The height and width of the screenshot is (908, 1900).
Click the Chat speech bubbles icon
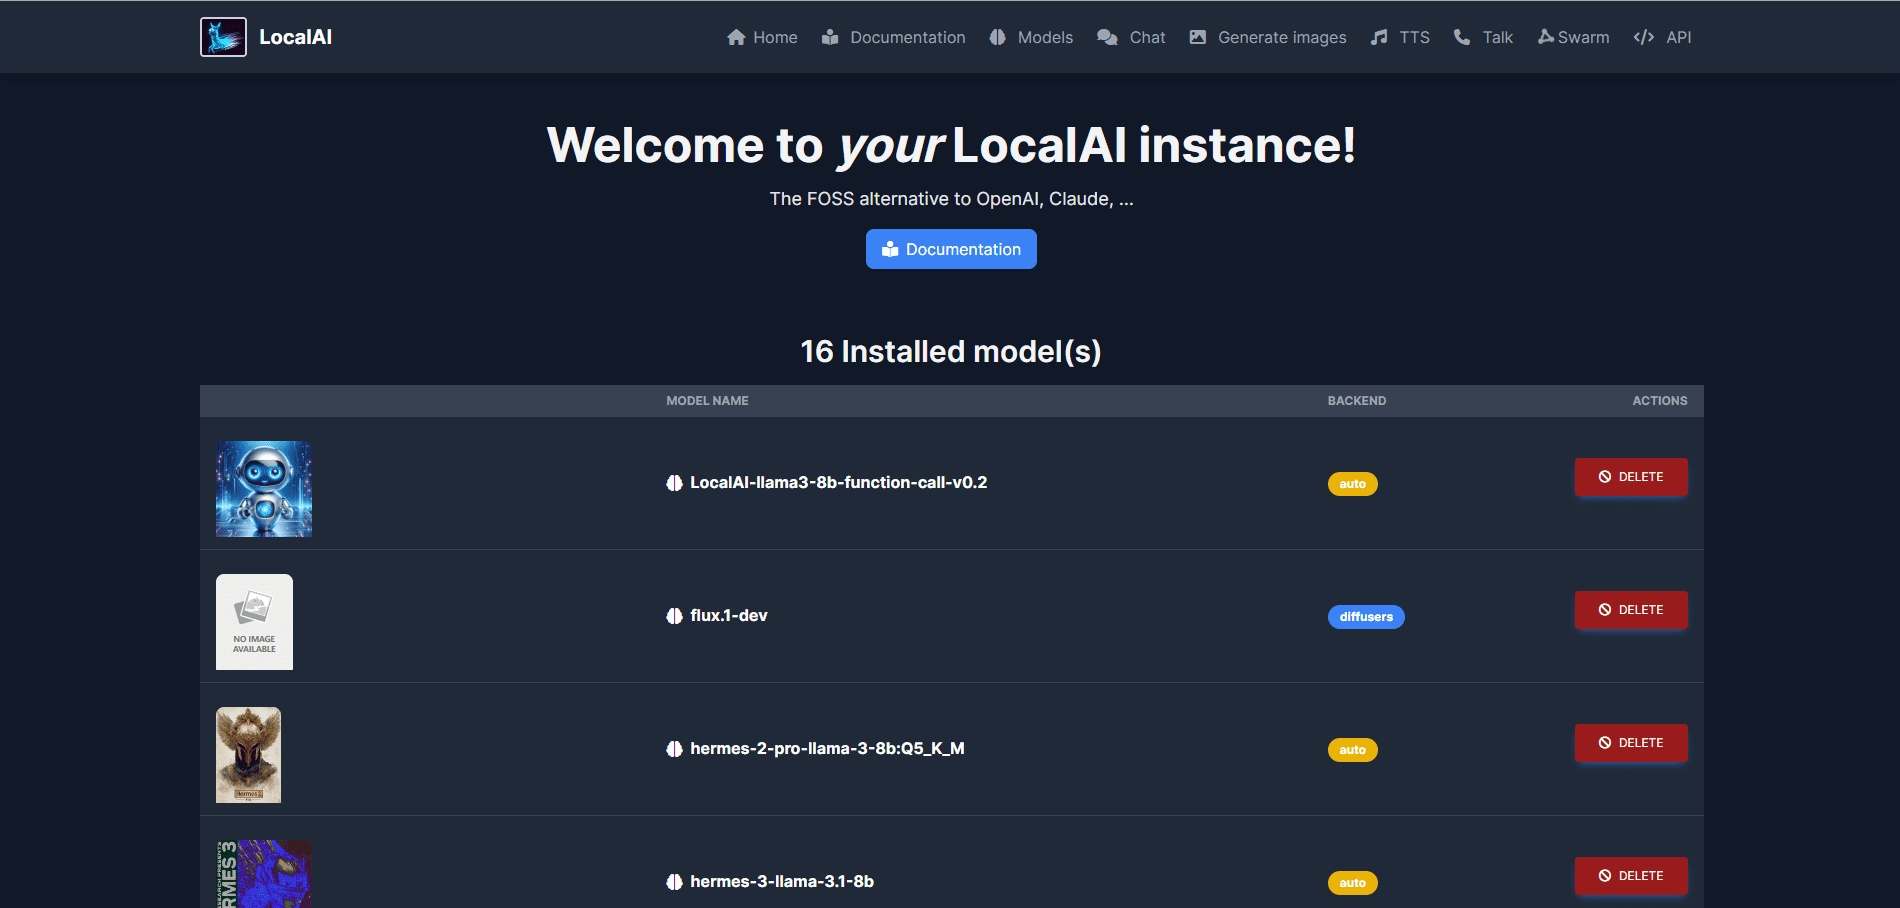coord(1107,37)
